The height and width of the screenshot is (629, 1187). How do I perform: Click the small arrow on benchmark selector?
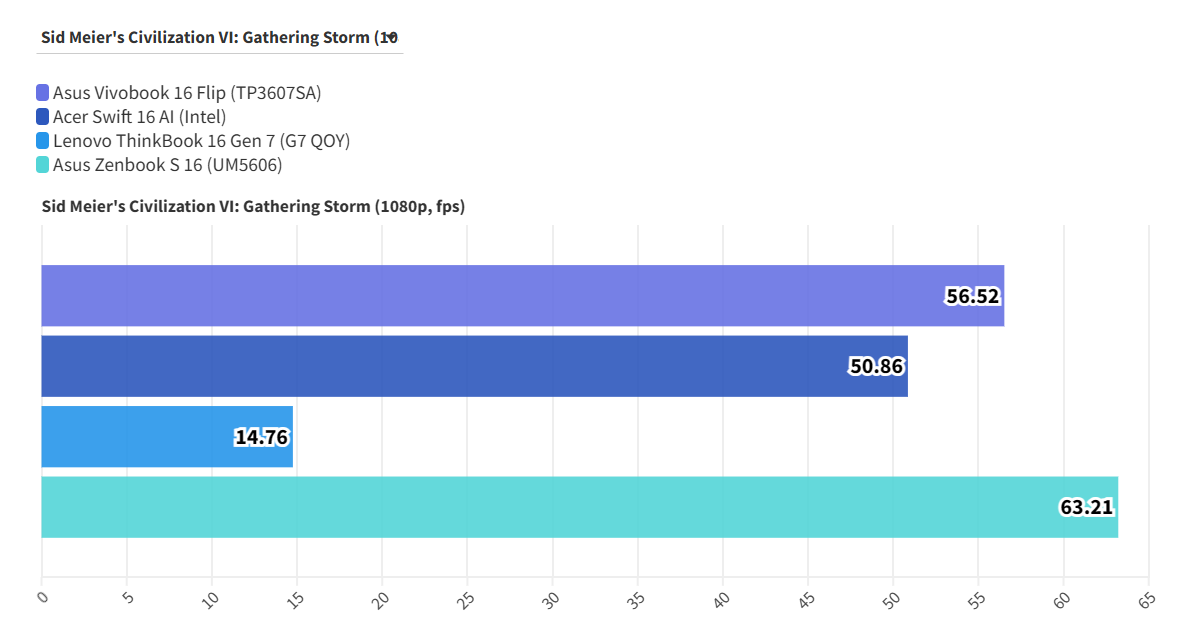(392, 37)
